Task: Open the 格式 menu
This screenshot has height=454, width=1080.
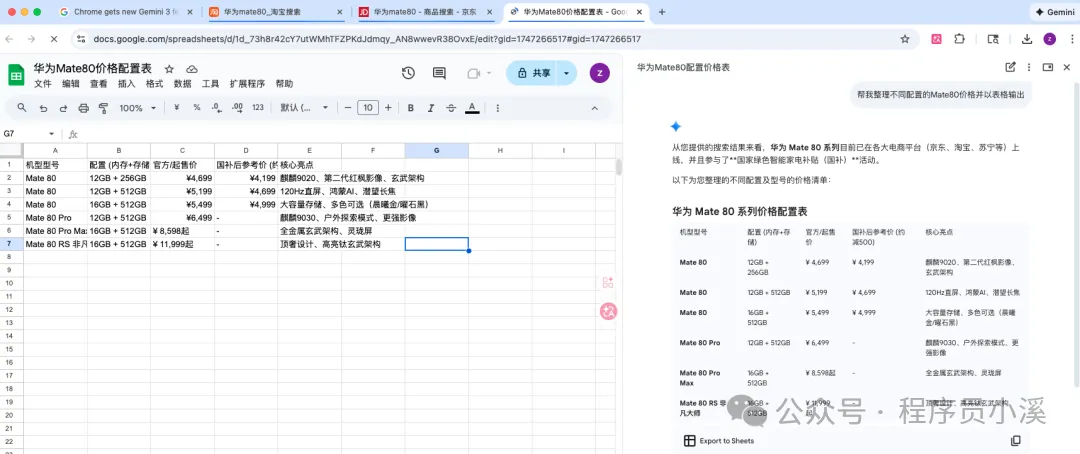Action: pyautogui.click(x=154, y=84)
